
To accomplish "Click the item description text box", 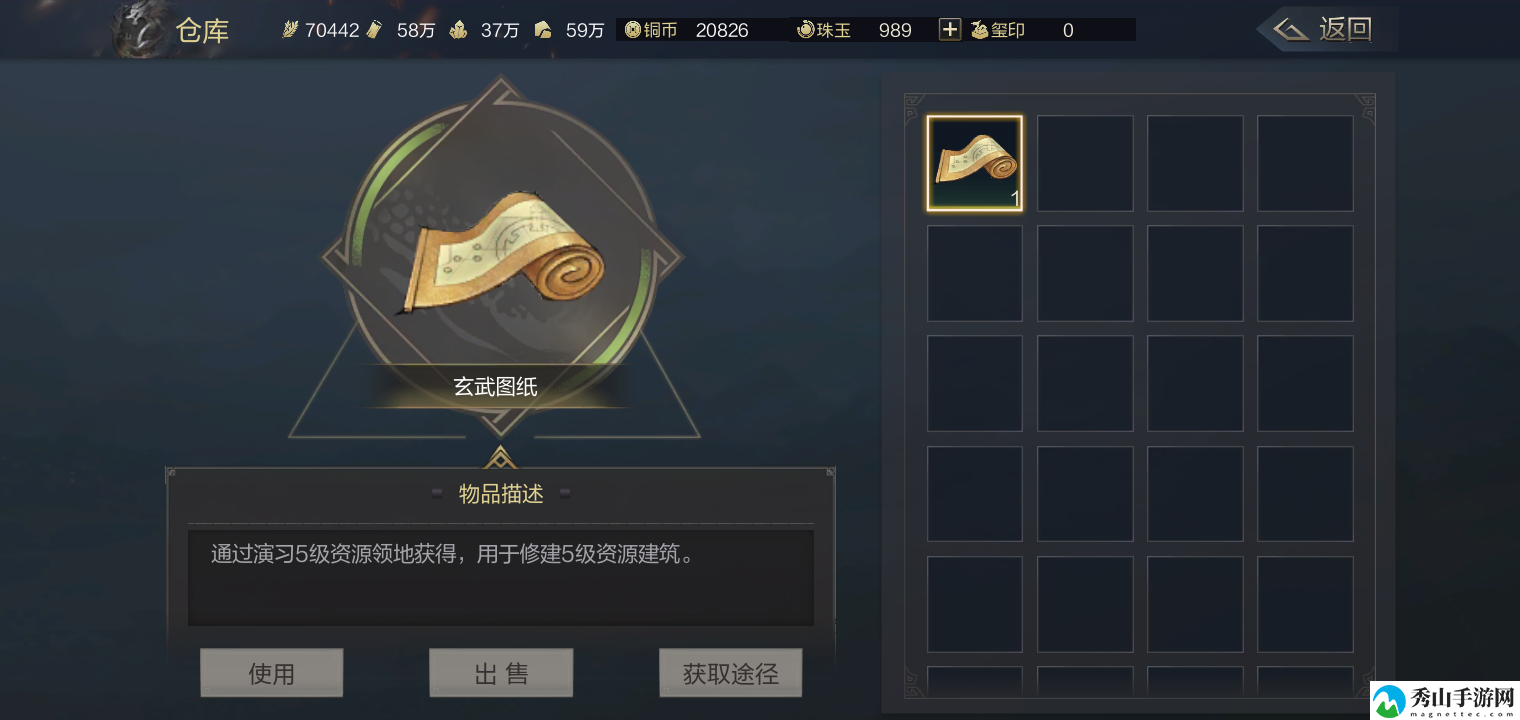I will click(501, 577).
